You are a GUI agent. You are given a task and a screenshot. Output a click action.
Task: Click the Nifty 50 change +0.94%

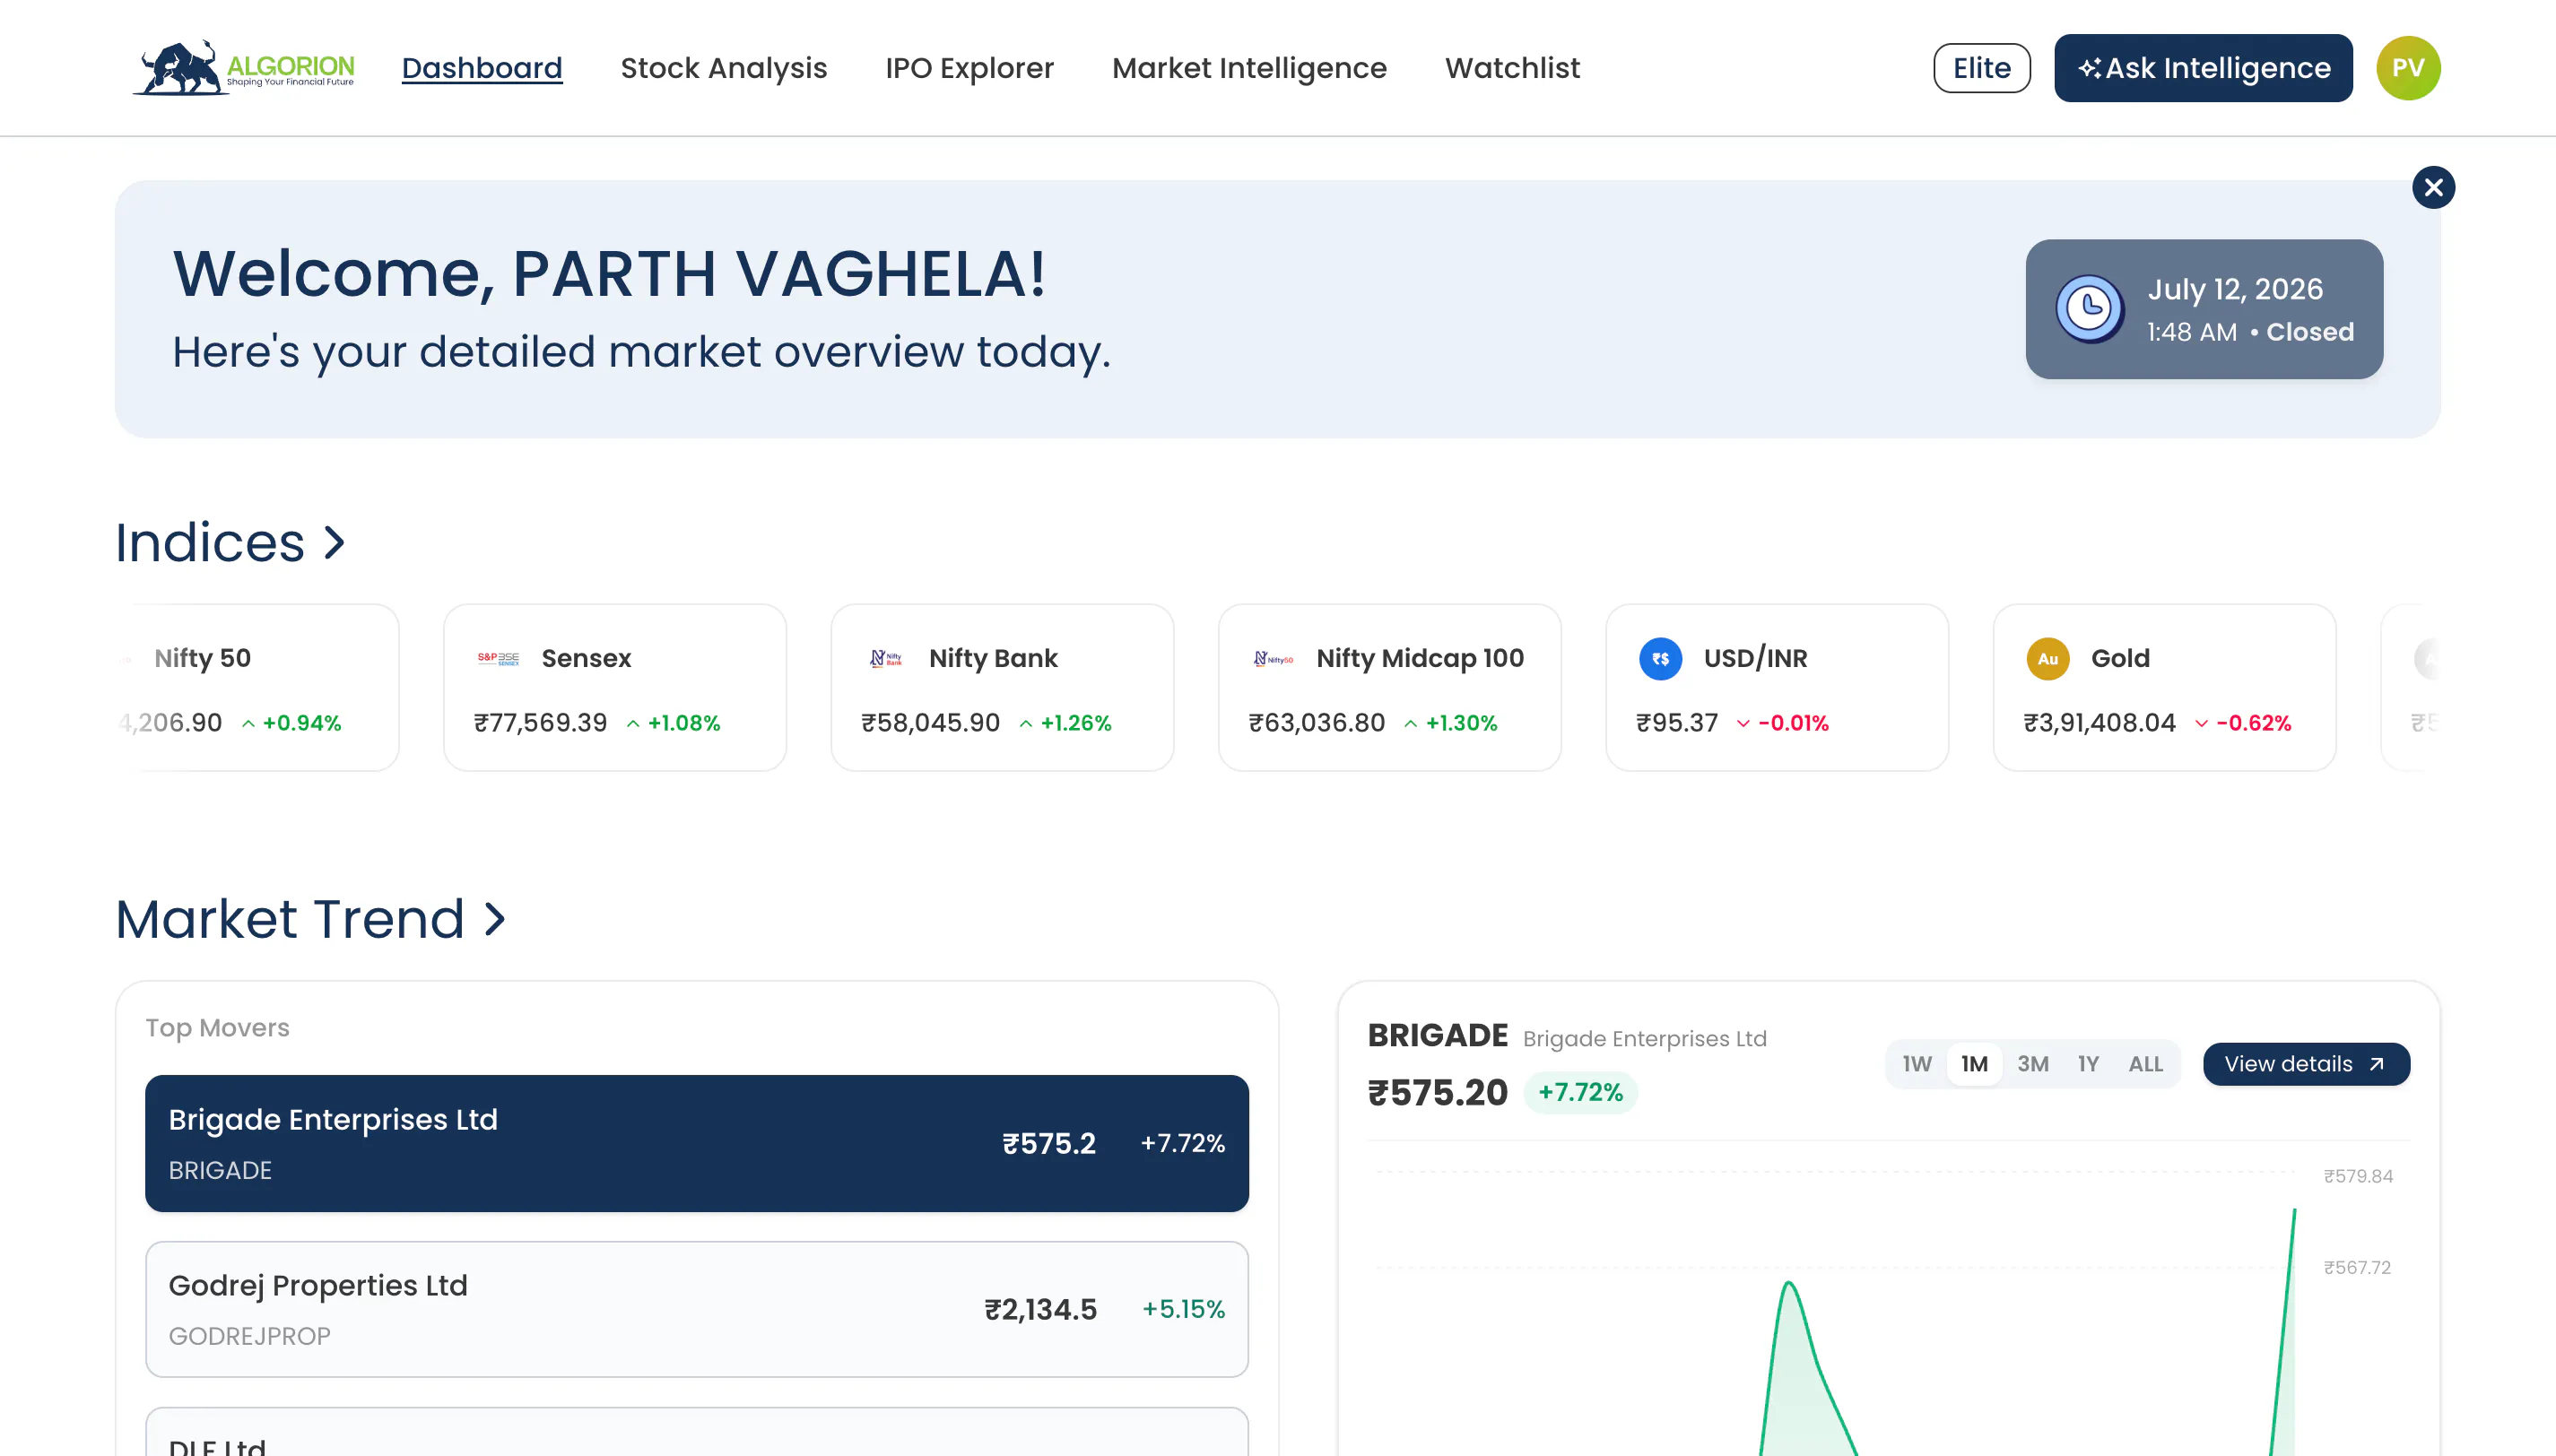(x=302, y=723)
